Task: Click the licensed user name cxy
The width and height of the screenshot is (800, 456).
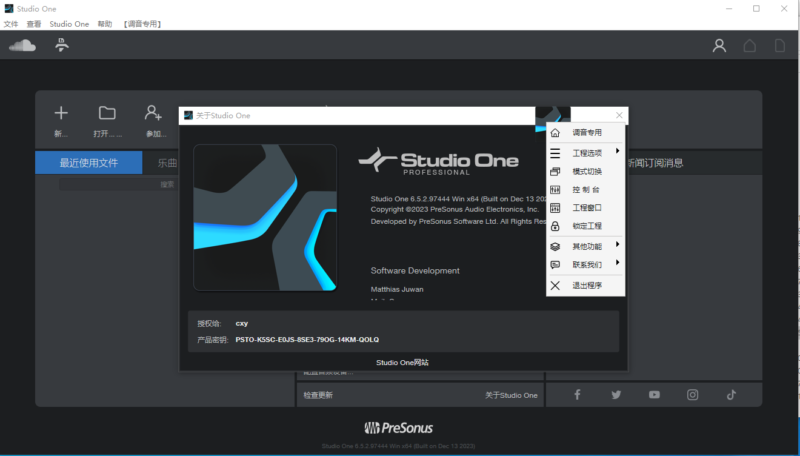Action: 242,323
